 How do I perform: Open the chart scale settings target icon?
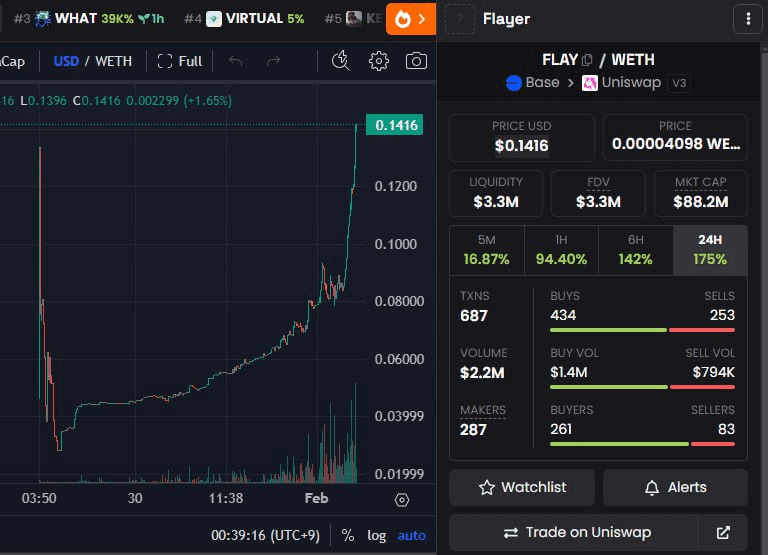point(402,500)
